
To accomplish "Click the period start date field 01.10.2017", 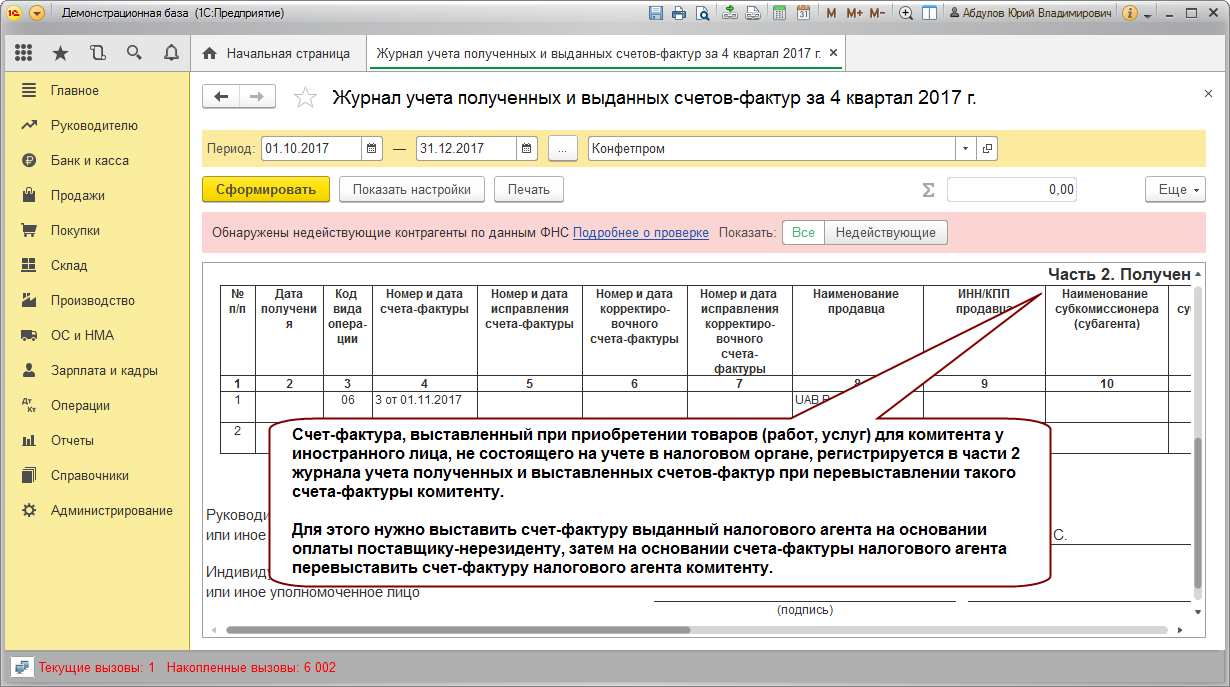I will coord(310,148).
